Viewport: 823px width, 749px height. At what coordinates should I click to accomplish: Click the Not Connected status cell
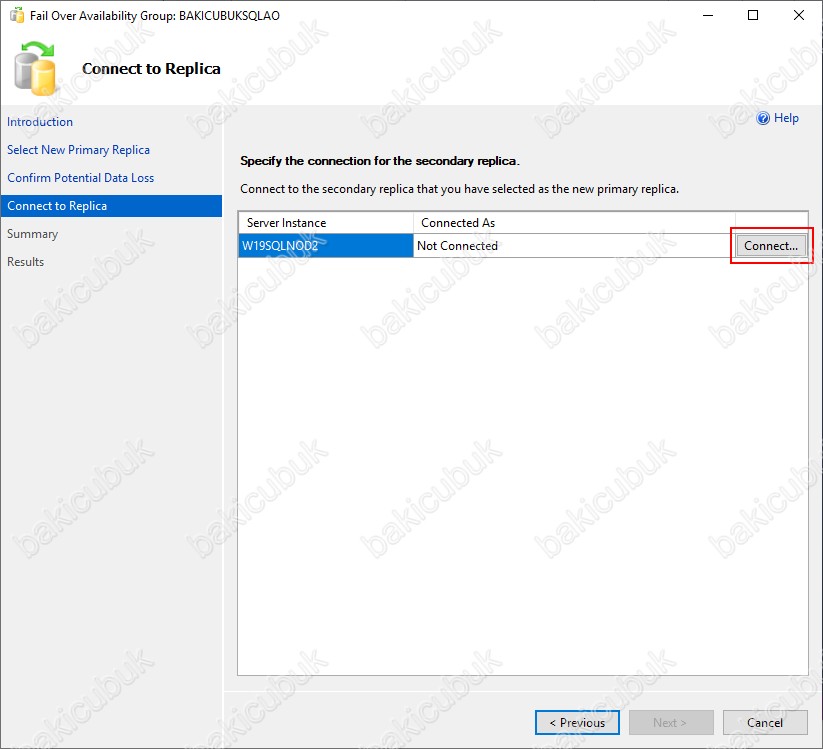pos(574,246)
